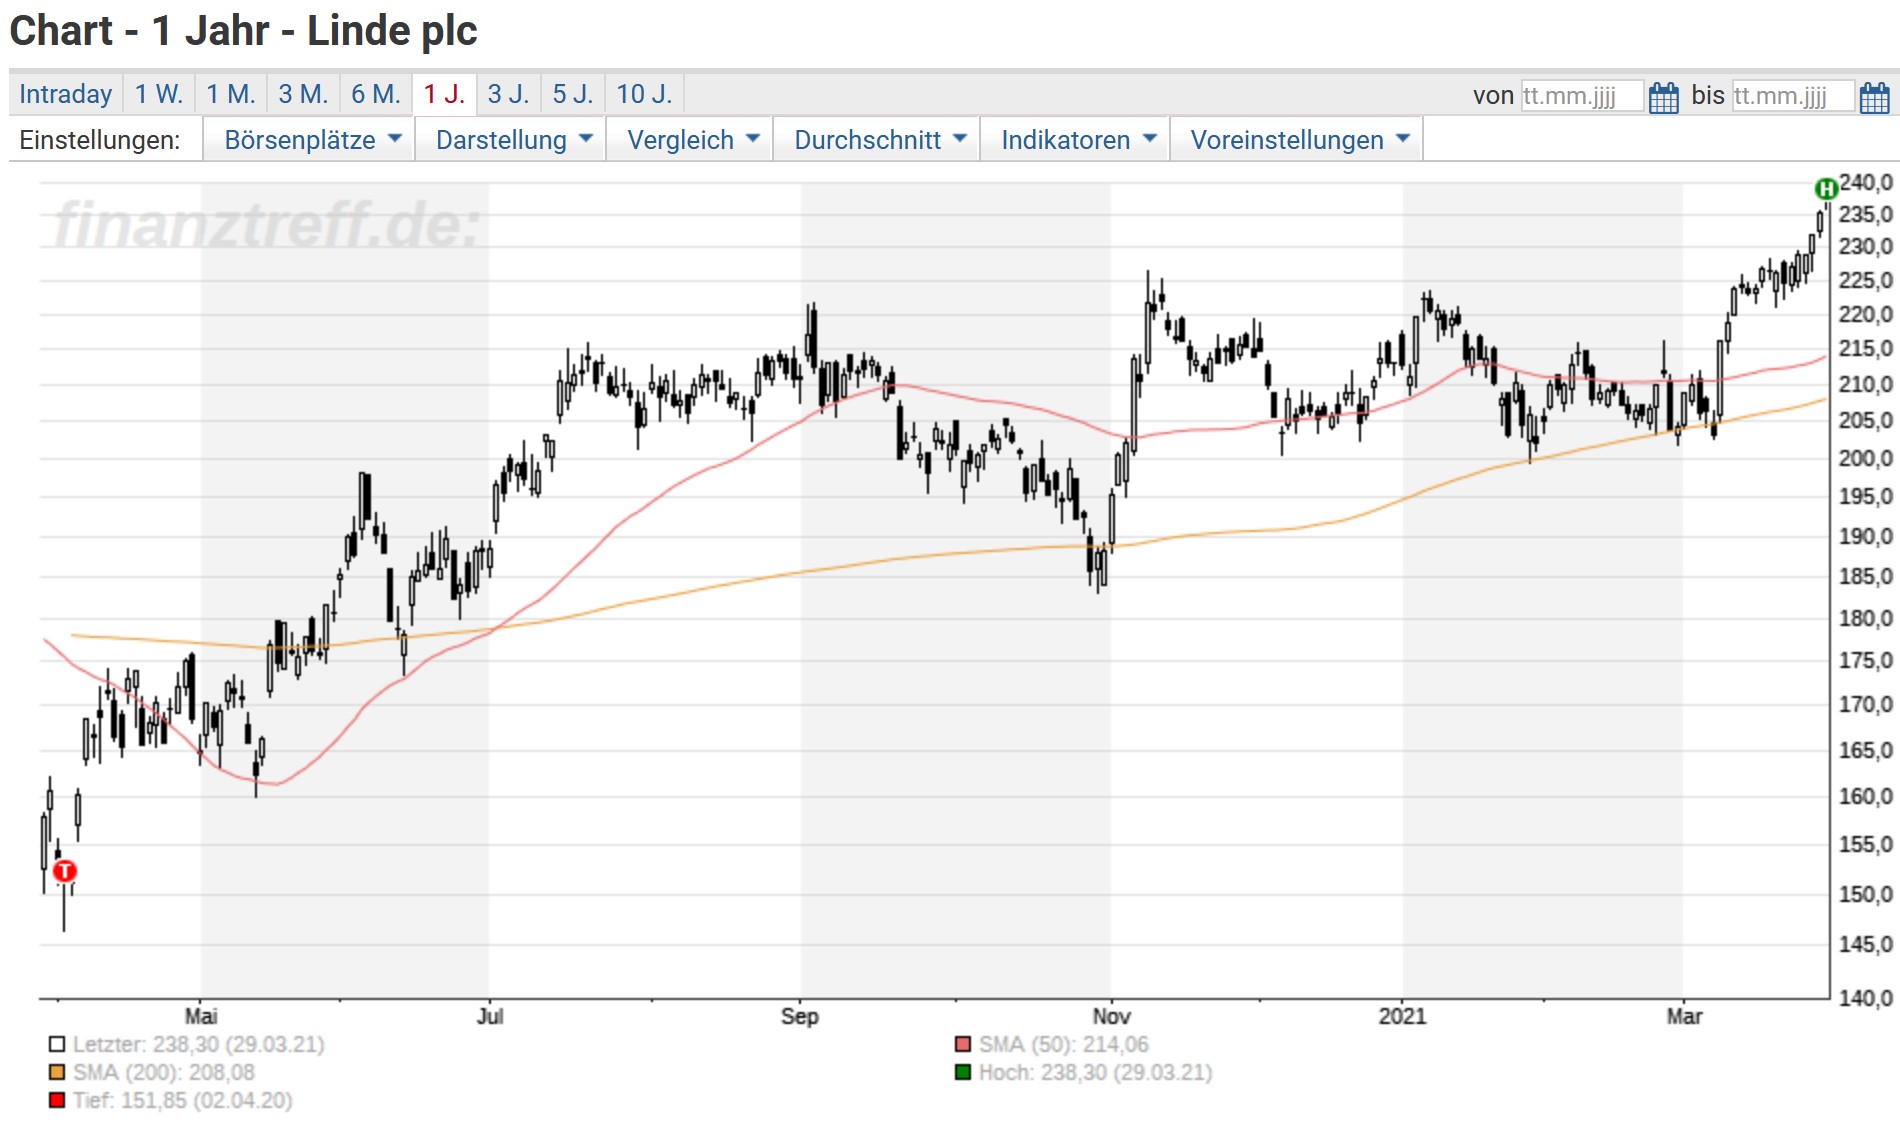Select the 1 W. time range tab
This screenshot has width=1900, height=1128.
pyautogui.click(x=159, y=94)
